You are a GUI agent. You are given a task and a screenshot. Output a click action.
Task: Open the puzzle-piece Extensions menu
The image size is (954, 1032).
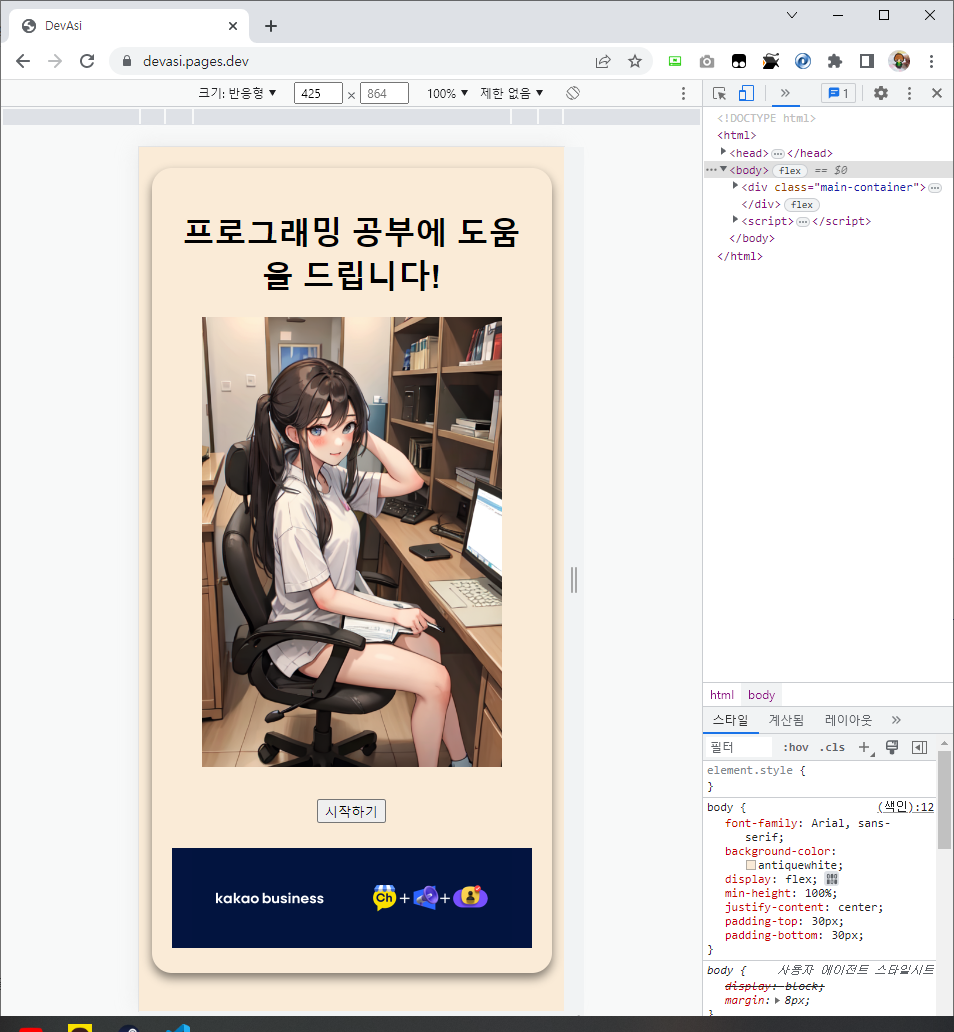(x=835, y=61)
